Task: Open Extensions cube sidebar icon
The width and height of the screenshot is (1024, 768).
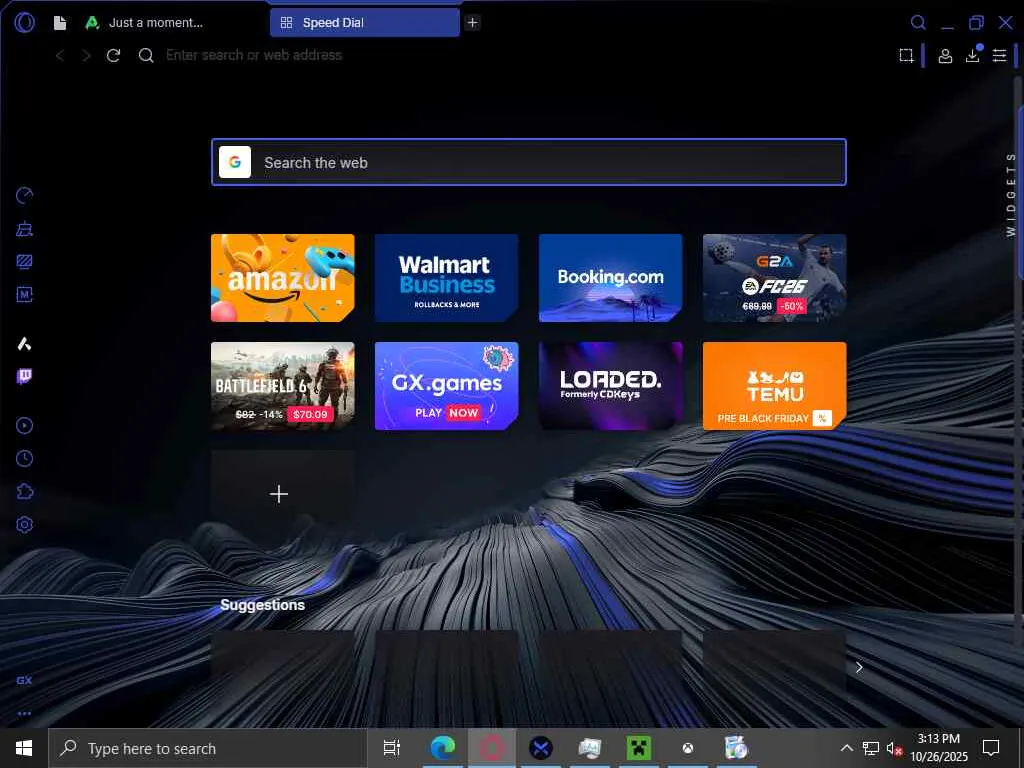Action: click(x=24, y=491)
